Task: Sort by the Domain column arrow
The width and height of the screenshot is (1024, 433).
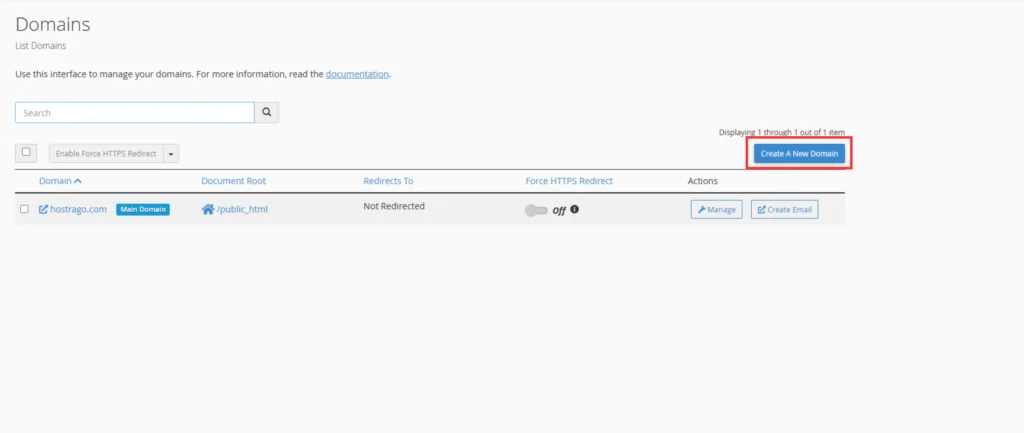Action: 78,181
